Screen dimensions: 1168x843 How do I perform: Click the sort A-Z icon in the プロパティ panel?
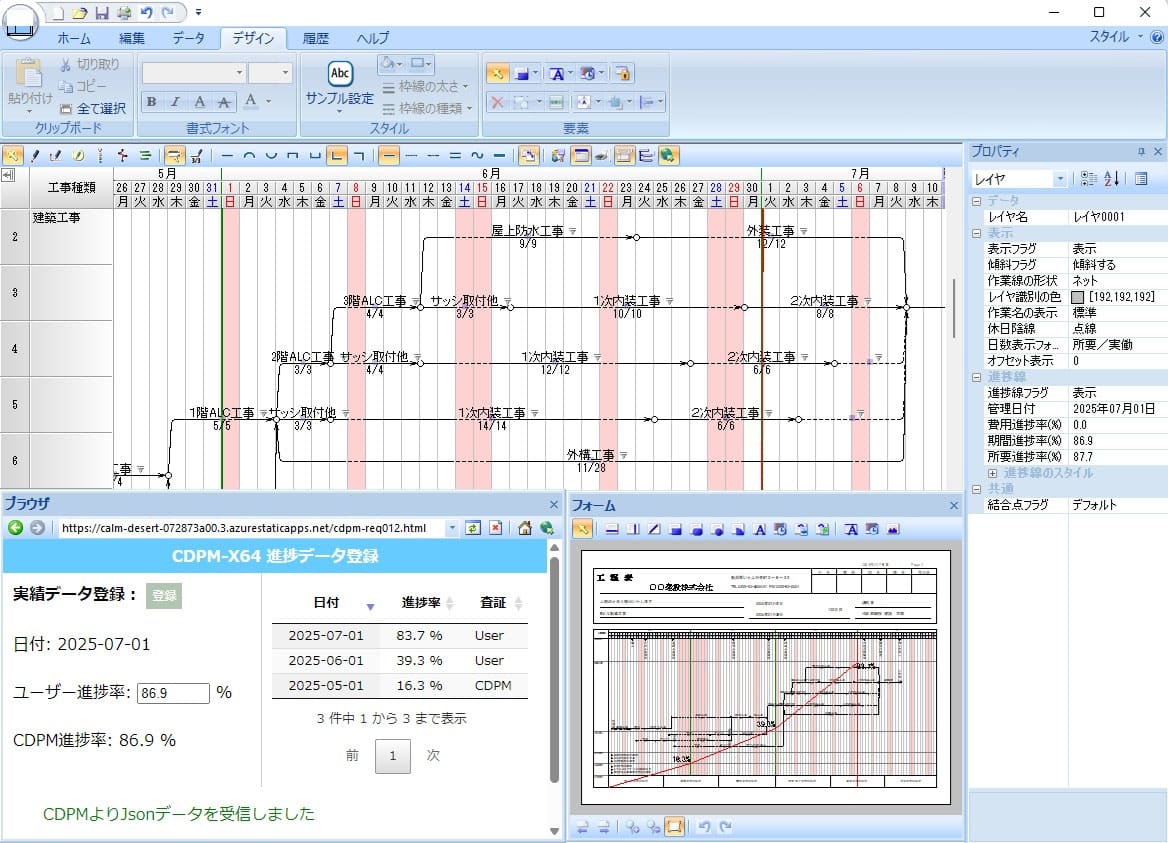1111,179
